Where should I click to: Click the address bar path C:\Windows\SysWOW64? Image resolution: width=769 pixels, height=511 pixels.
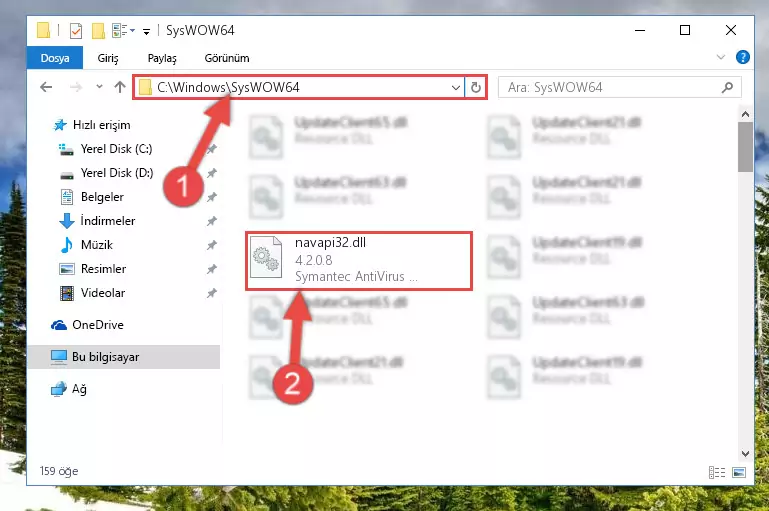228,87
